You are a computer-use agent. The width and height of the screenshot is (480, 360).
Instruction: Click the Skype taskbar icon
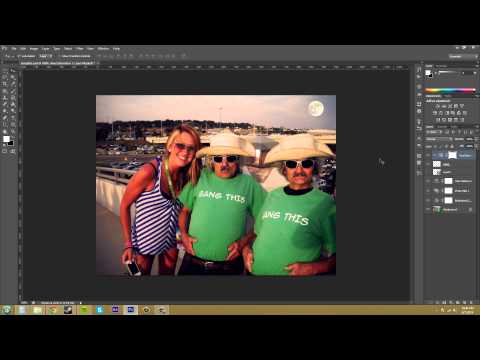100,310
